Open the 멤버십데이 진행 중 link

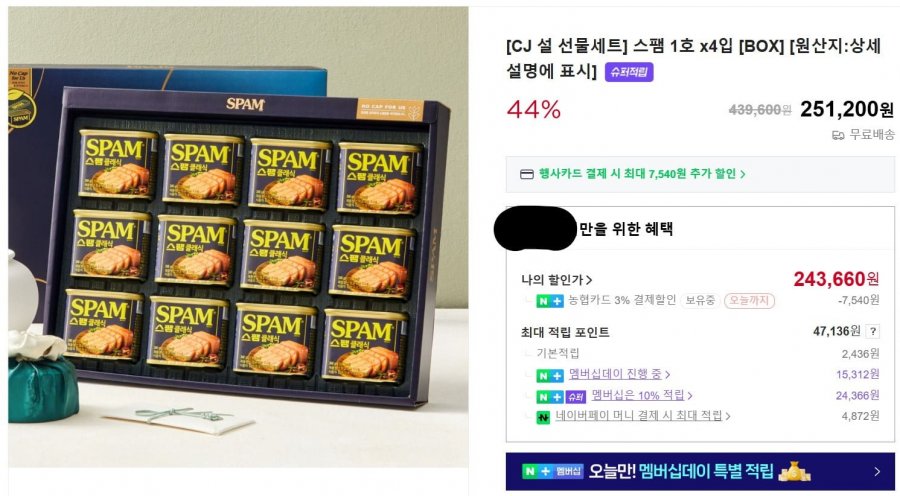pyautogui.click(x=619, y=374)
